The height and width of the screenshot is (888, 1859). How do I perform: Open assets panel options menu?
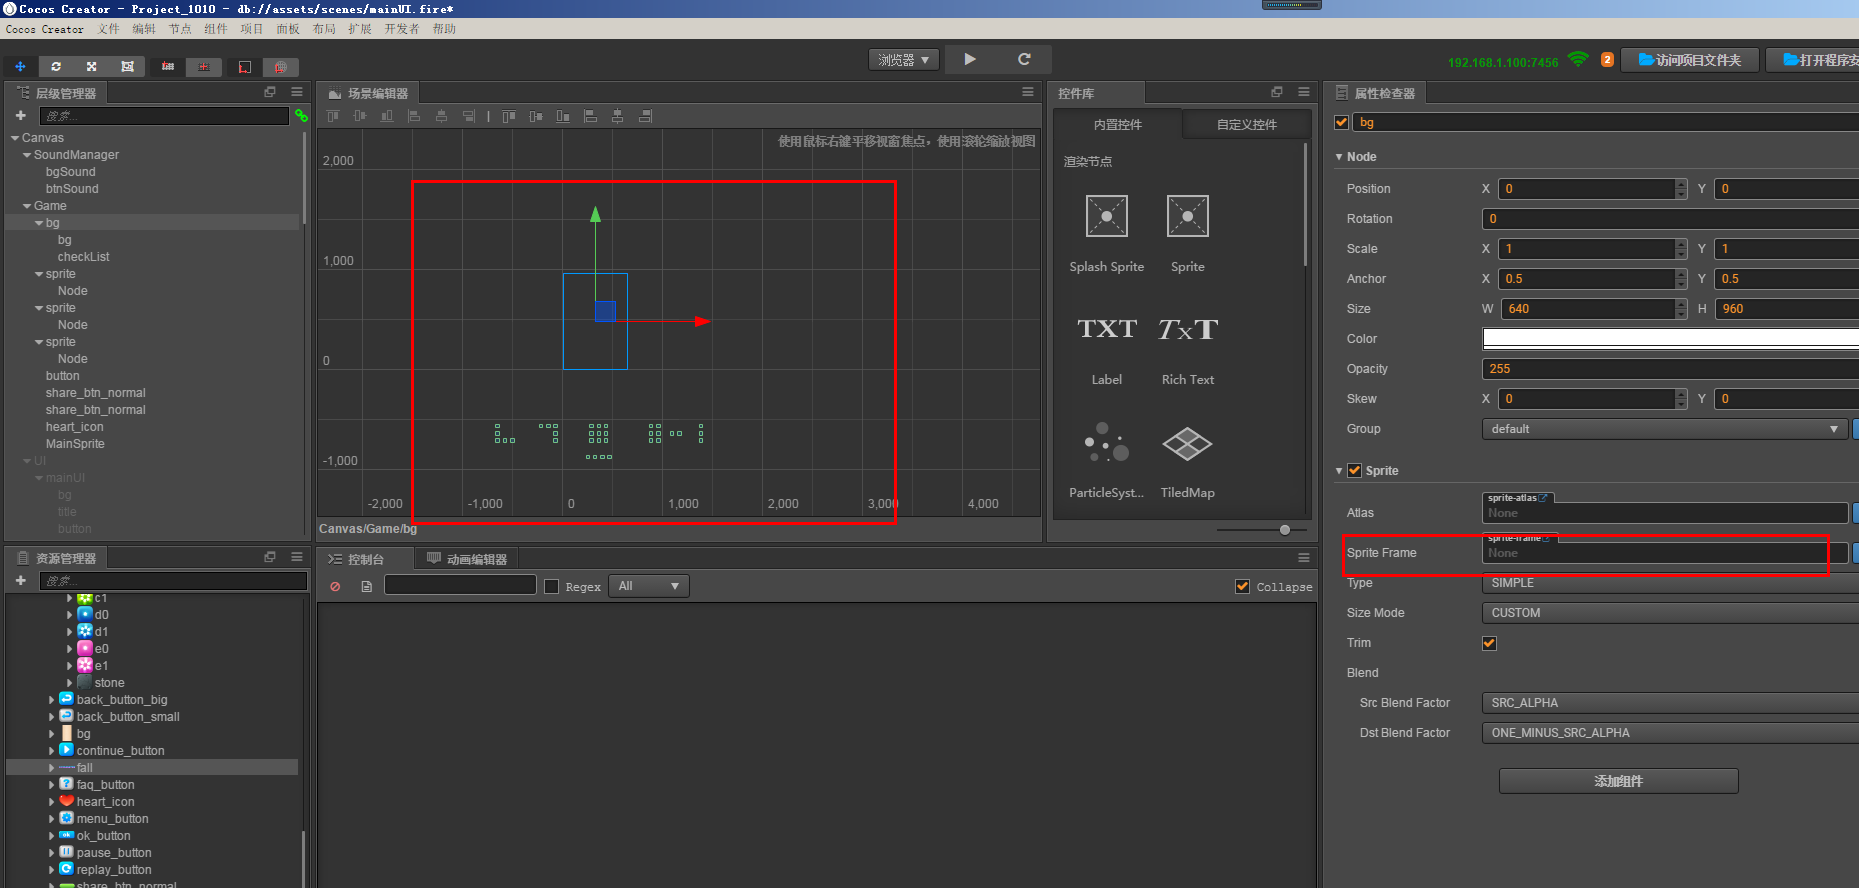coord(297,557)
